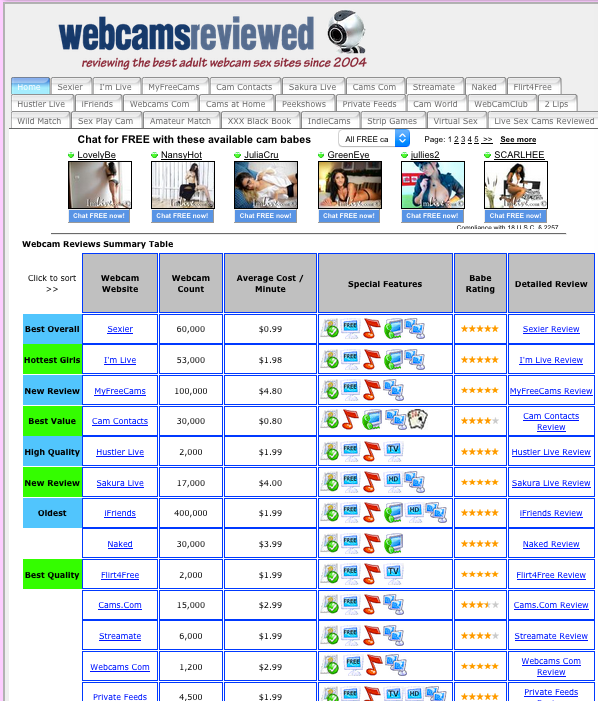Click the See more link
Viewport: 598px width, 701px height.
[x=518, y=139]
